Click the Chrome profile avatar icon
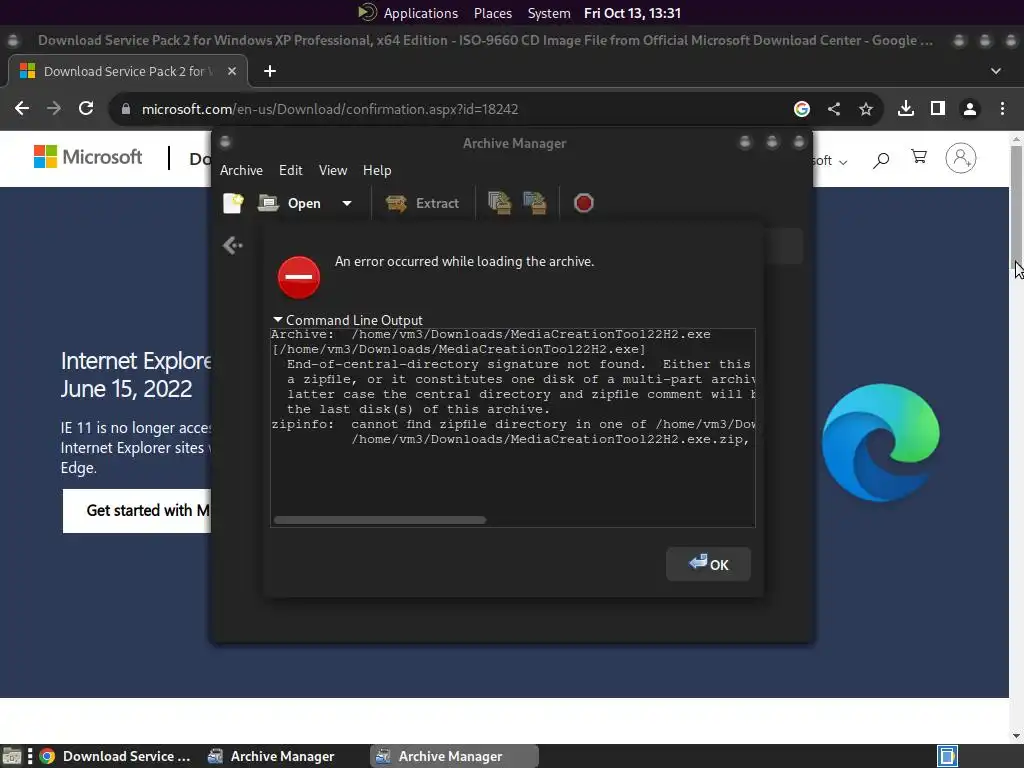The width and height of the screenshot is (1024, 768). click(970, 108)
